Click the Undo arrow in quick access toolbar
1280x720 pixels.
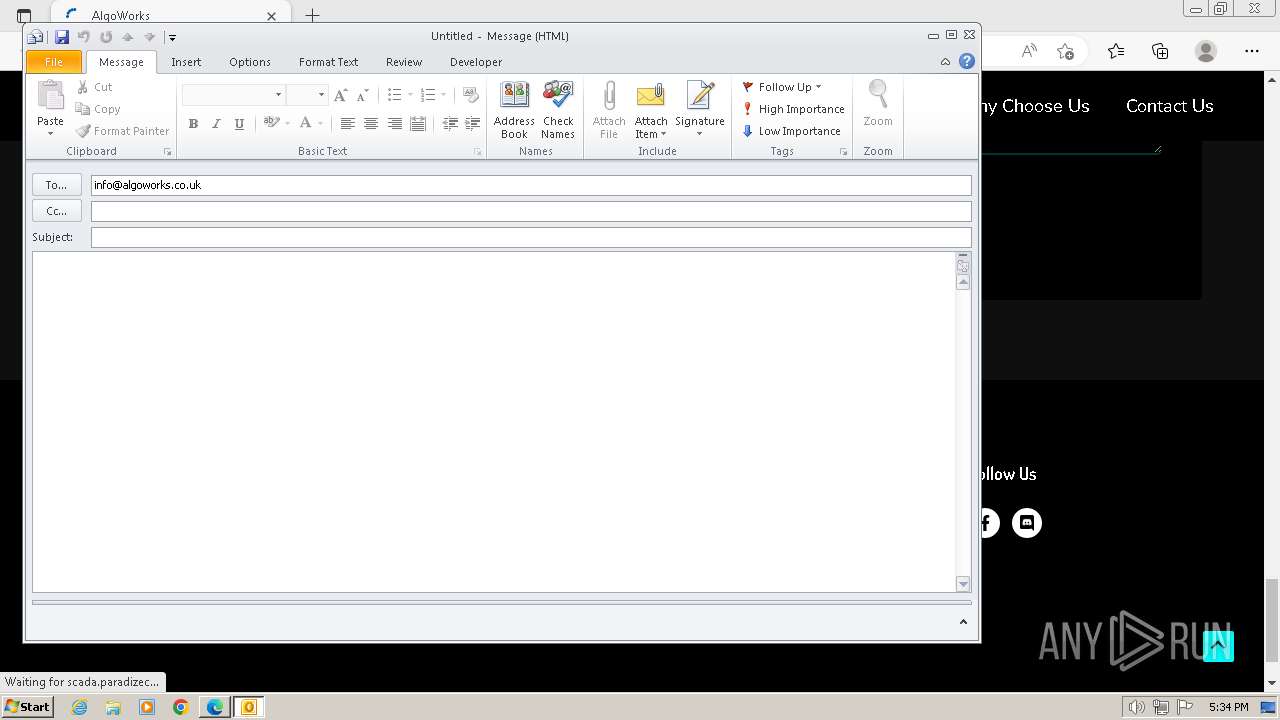coord(84,37)
